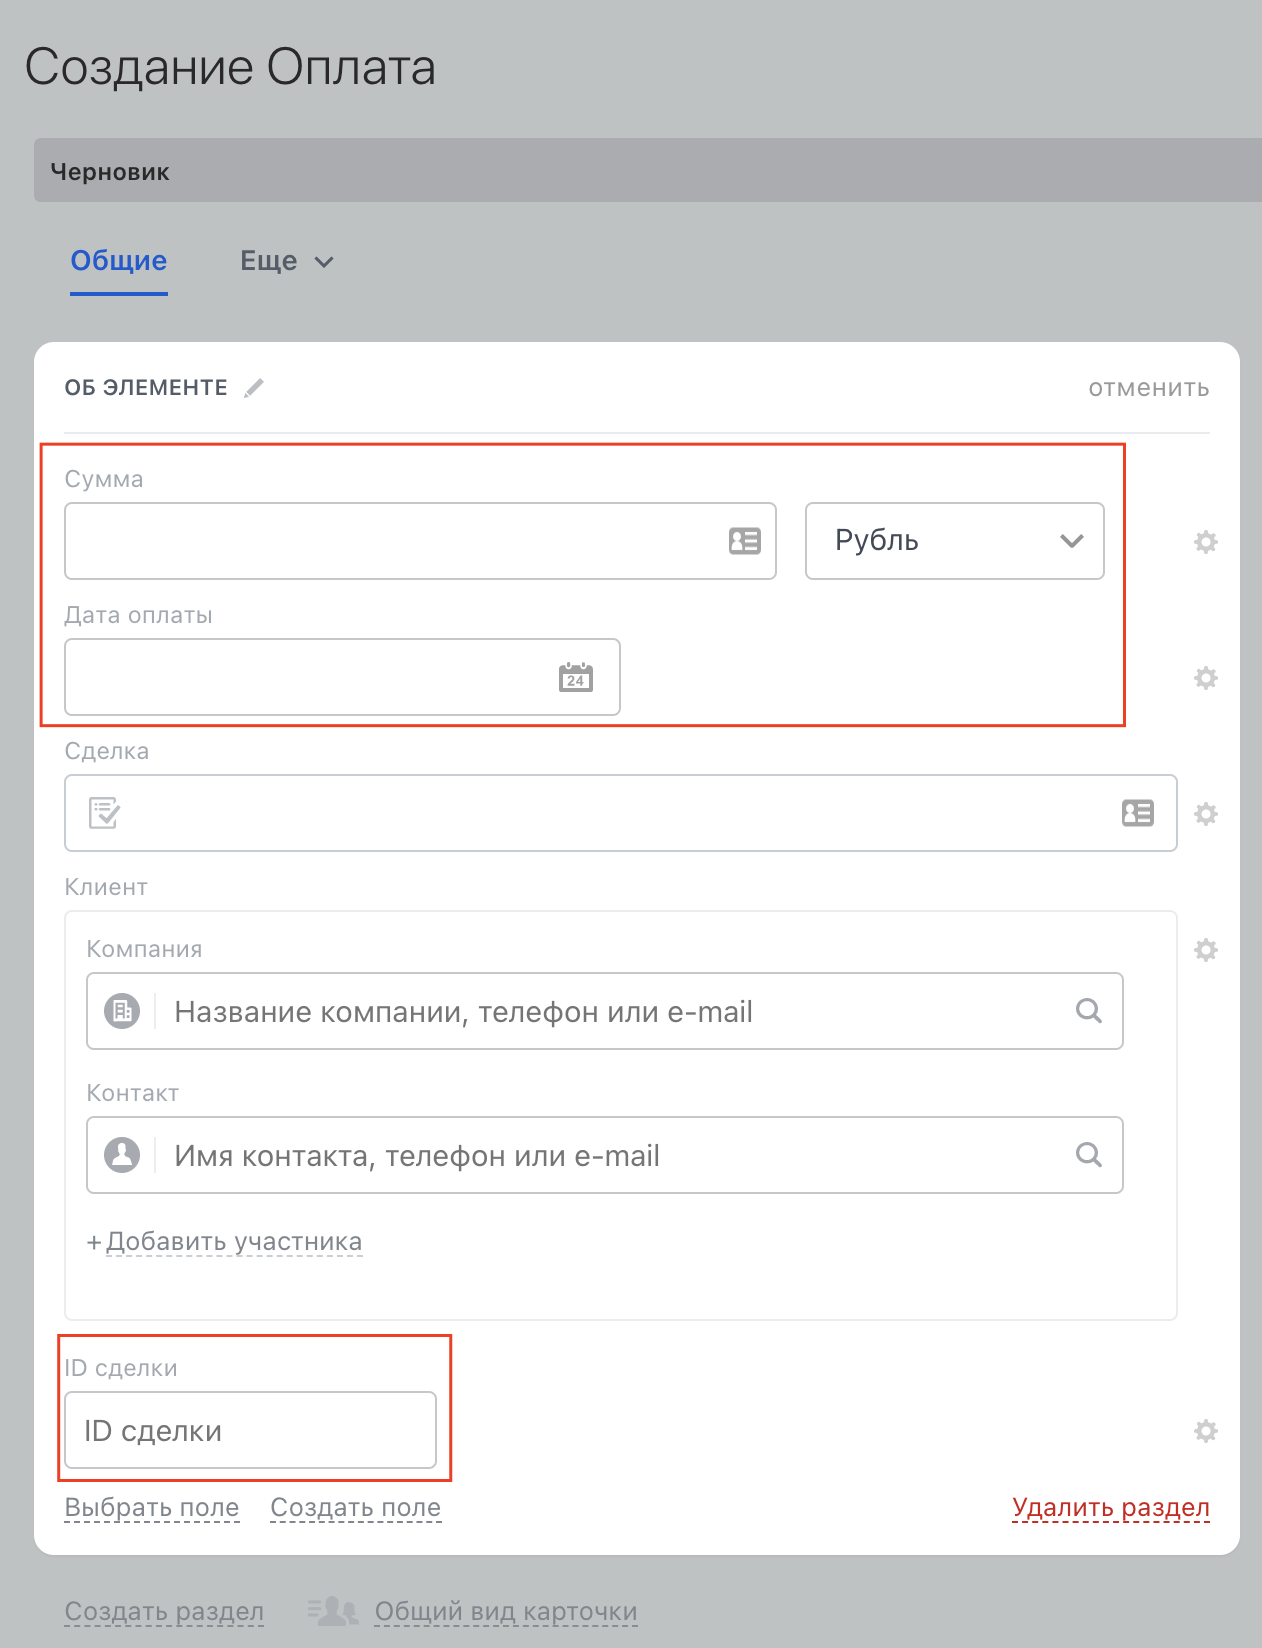This screenshot has height=1648, width=1262.
Task: Click the отменить link
Action: click(x=1149, y=388)
